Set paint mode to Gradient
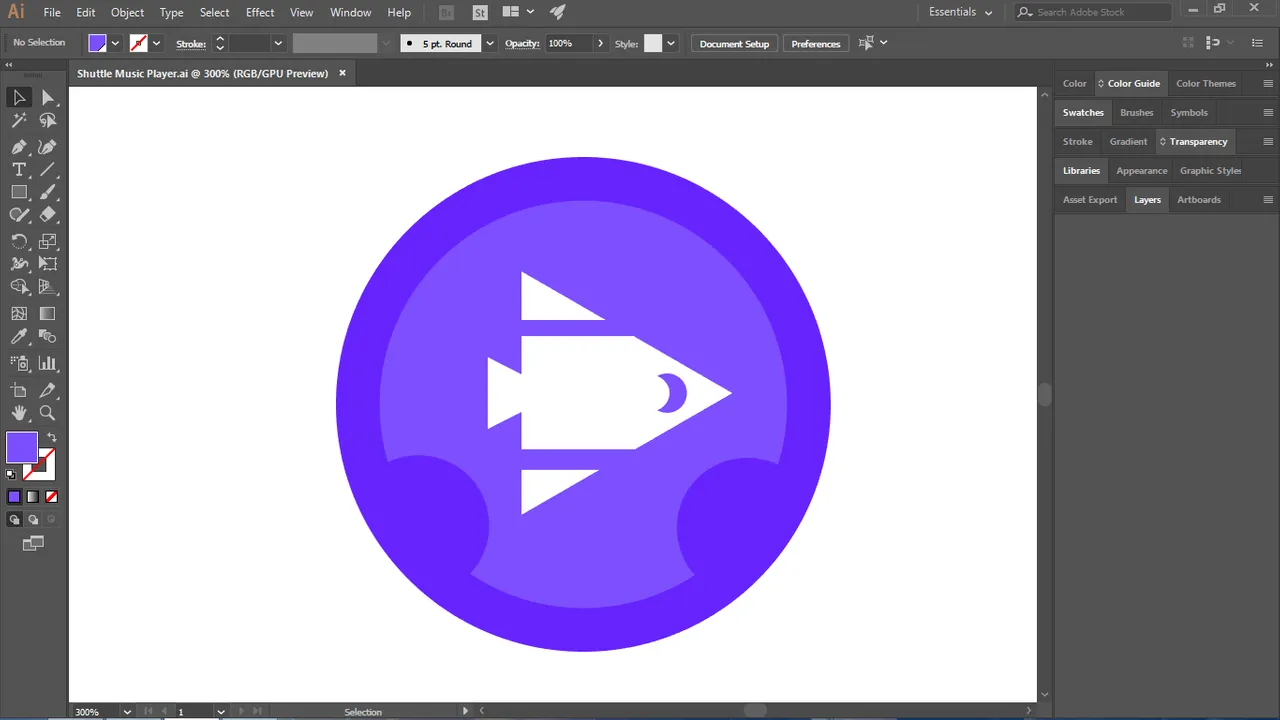 click(x=33, y=496)
